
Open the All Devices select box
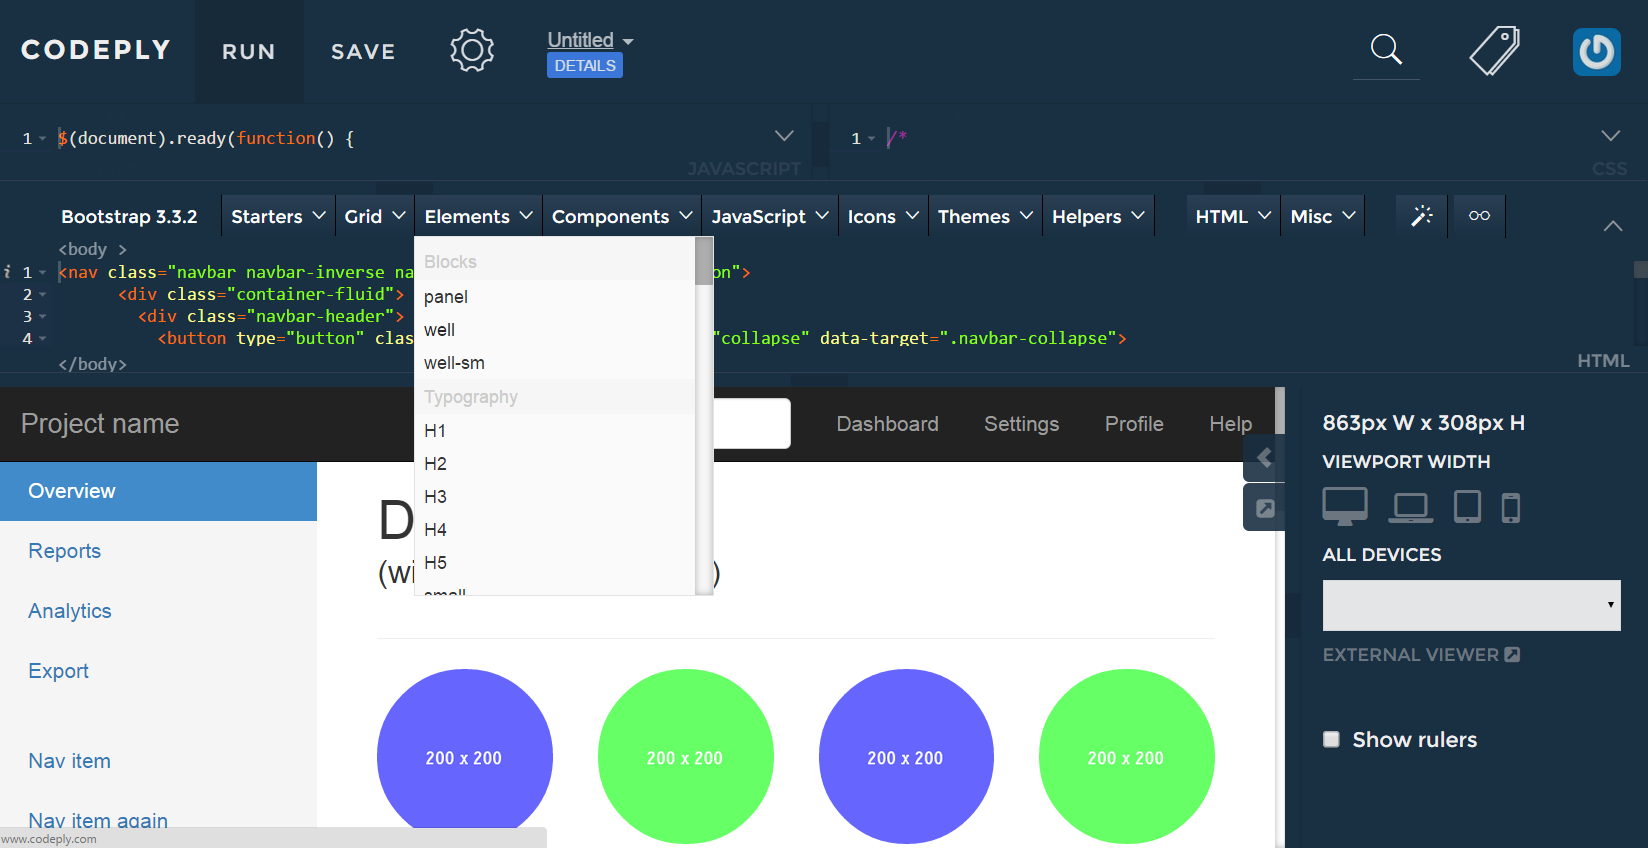click(x=1471, y=605)
